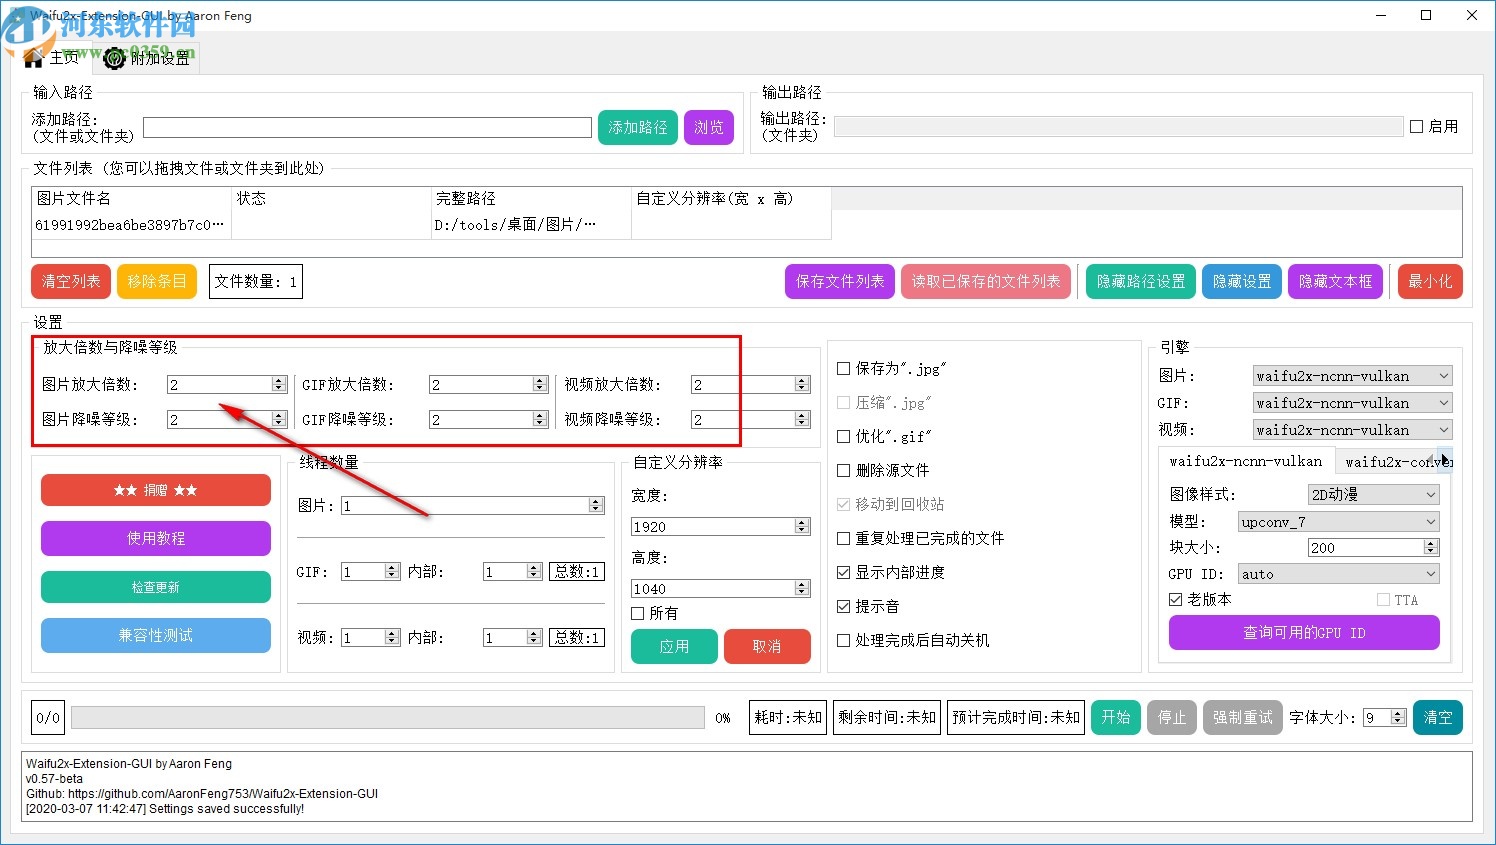The height and width of the screenshot is (845, 1496).
Task: Click the 浏览 browse button
Action: pyautogui.click(x=709, y=127)
